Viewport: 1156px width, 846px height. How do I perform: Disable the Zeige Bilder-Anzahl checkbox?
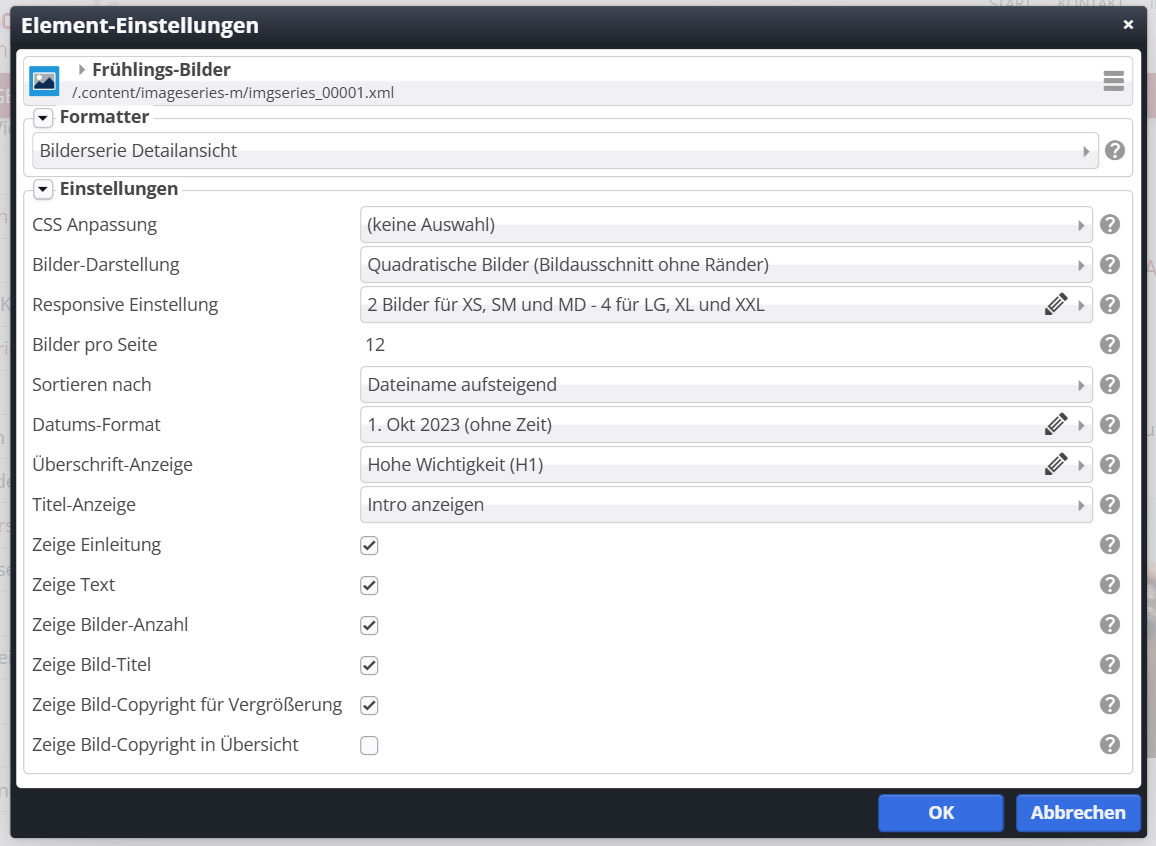pos(369,625)
